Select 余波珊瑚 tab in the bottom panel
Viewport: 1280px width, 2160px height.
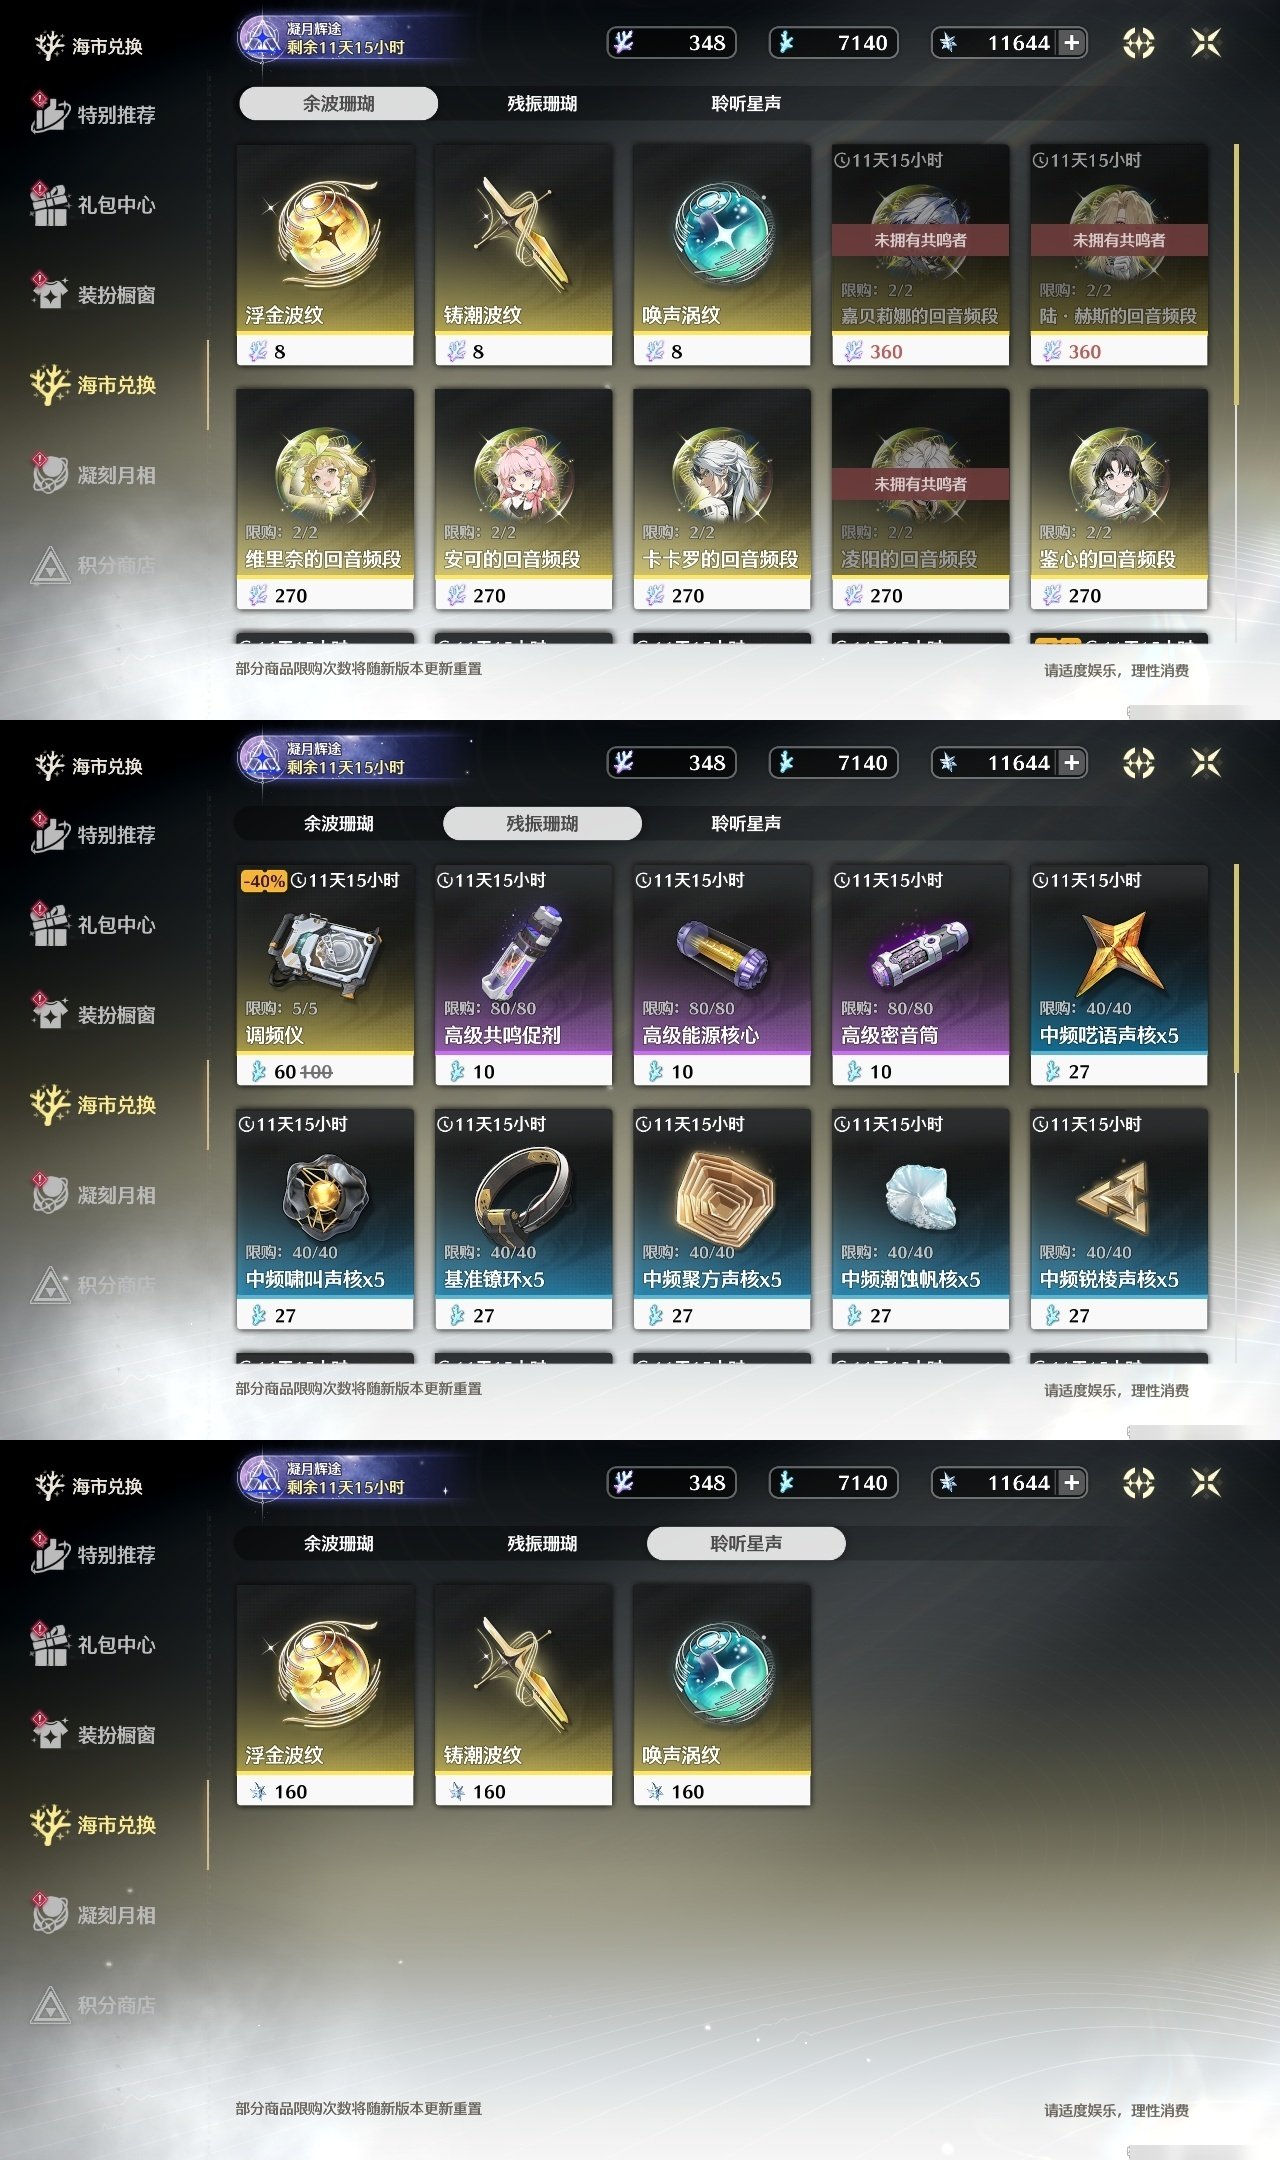click(x=338, y=1543)
